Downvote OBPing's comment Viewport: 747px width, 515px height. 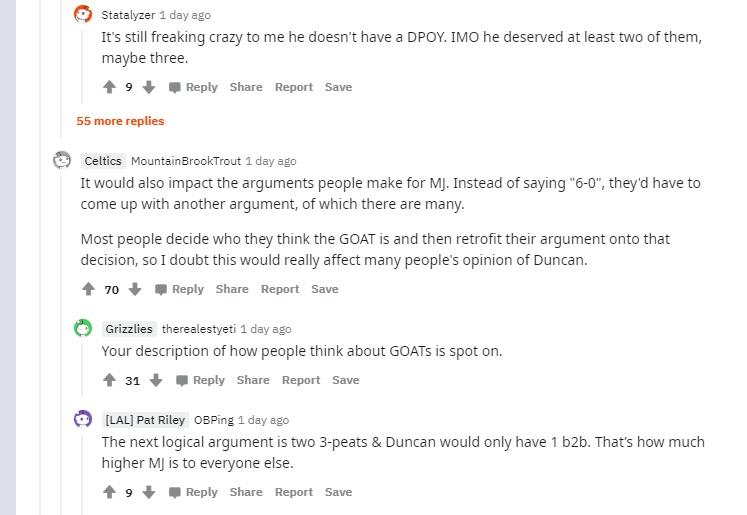(149, 492)
